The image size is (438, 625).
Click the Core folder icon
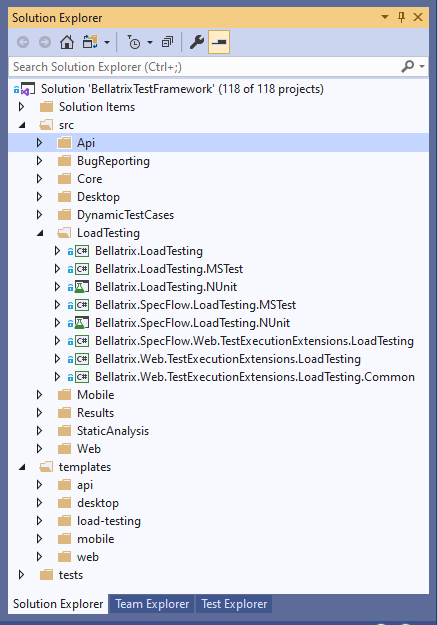(x=64, y=179)
